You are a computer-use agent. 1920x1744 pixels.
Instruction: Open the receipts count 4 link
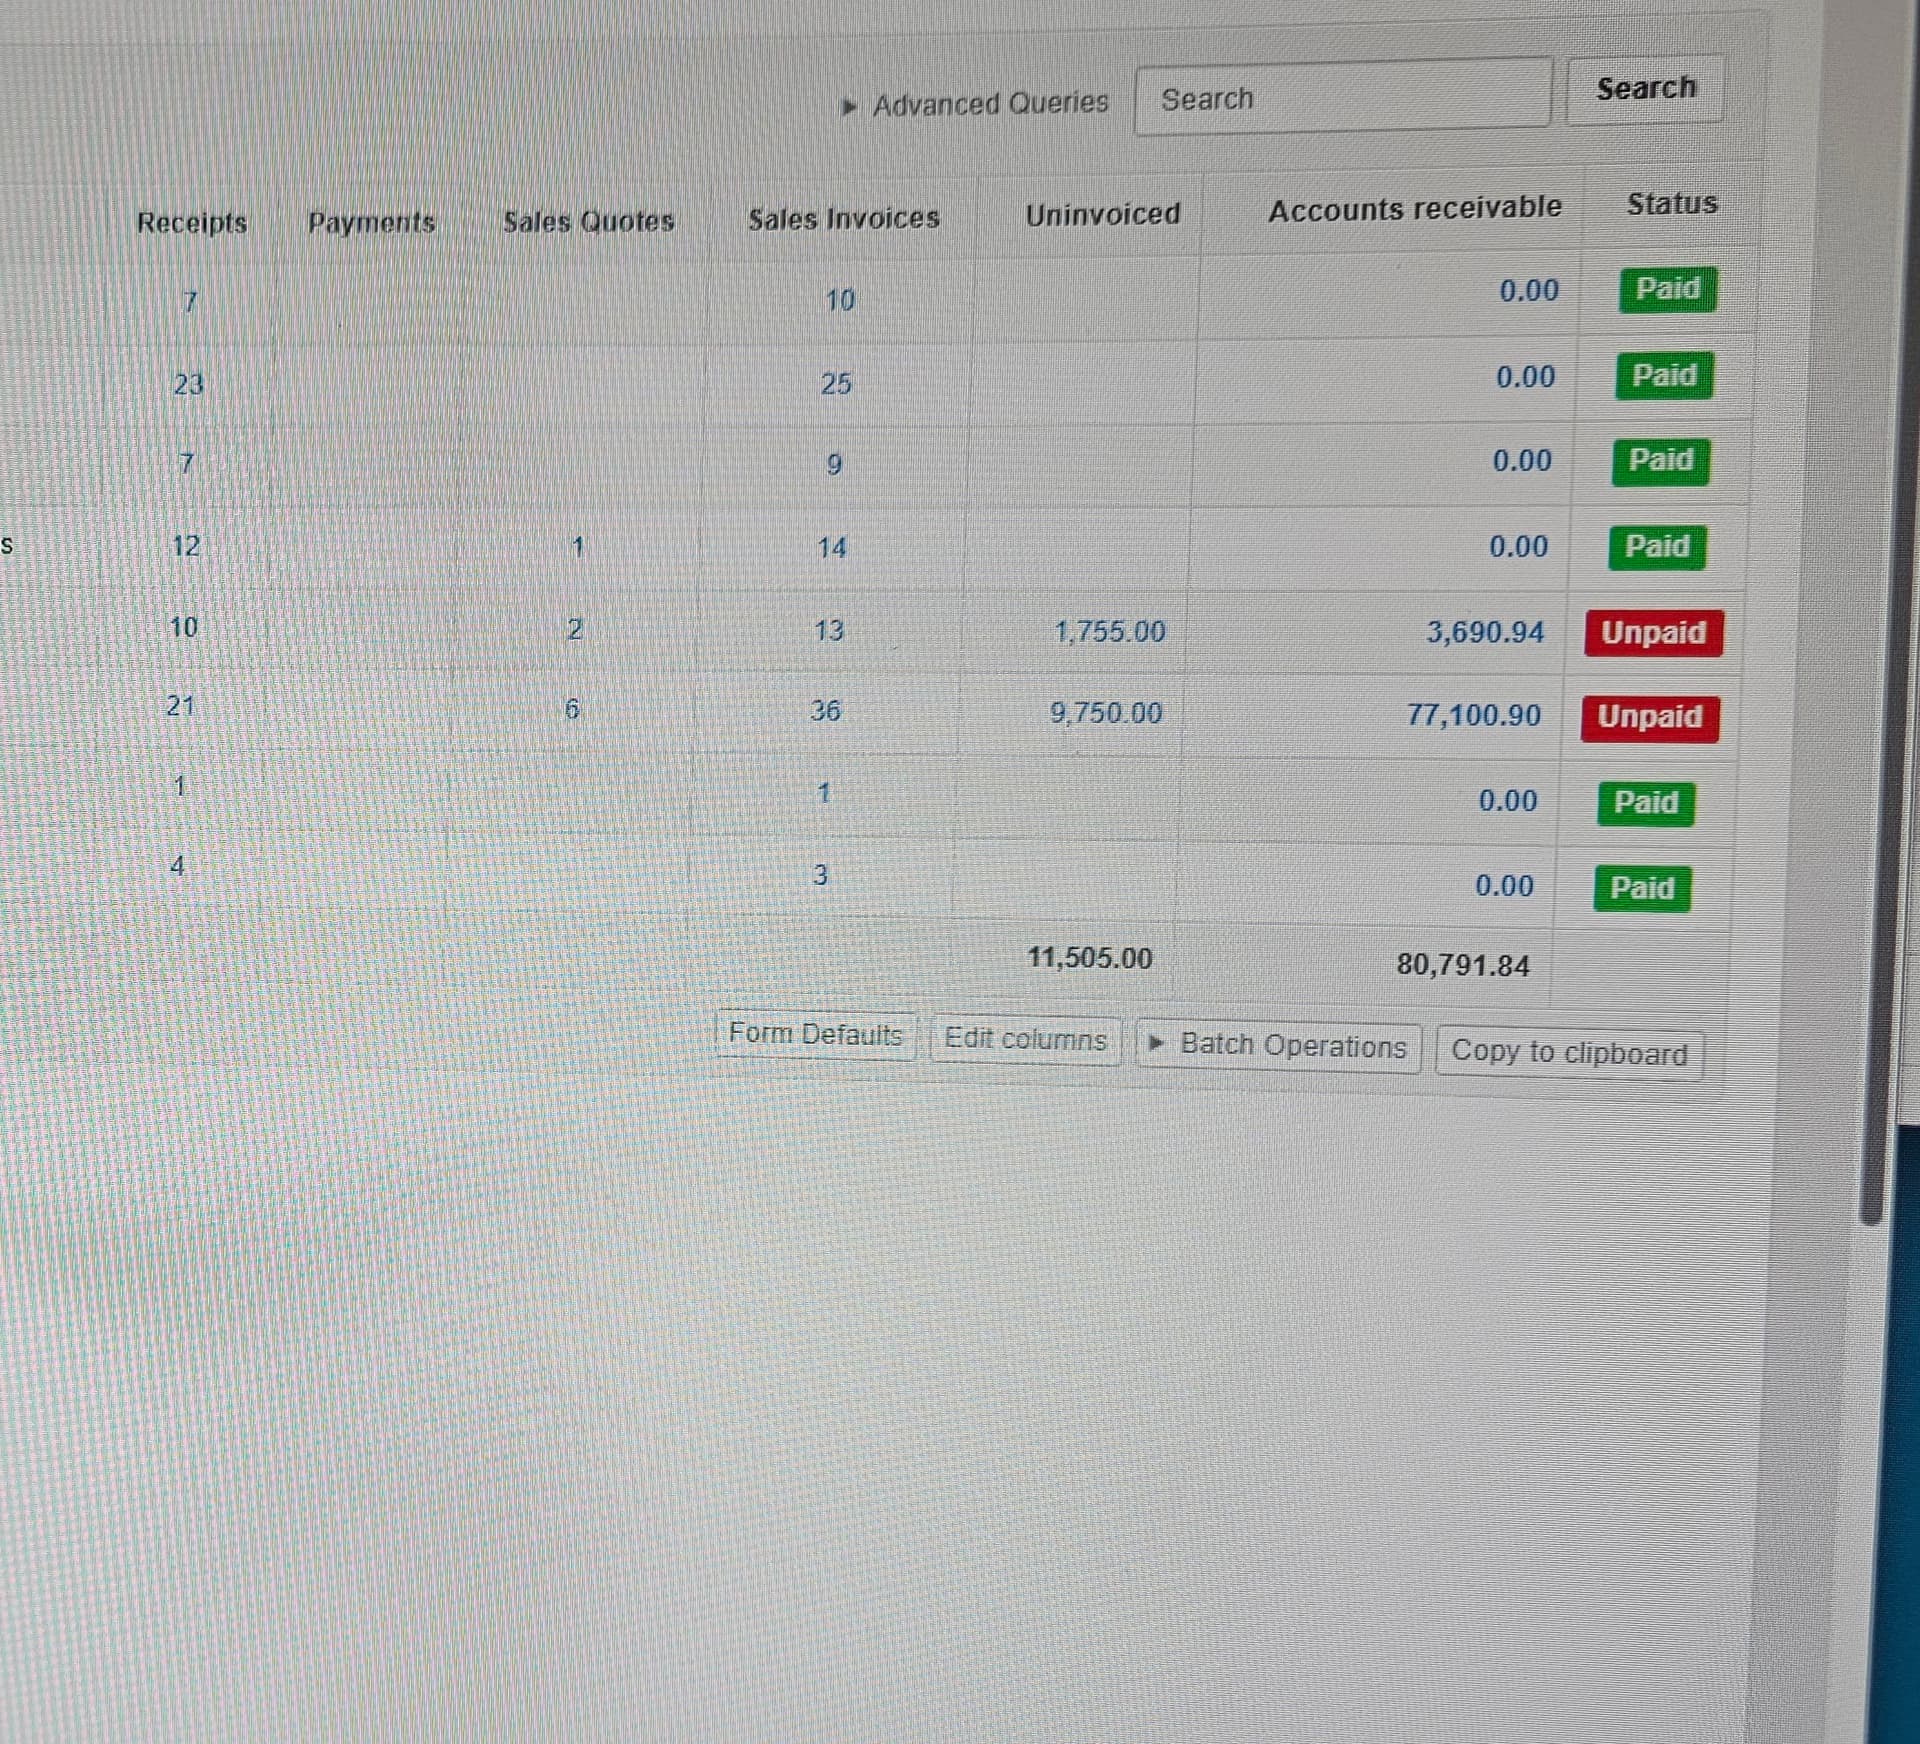point(177,865)
